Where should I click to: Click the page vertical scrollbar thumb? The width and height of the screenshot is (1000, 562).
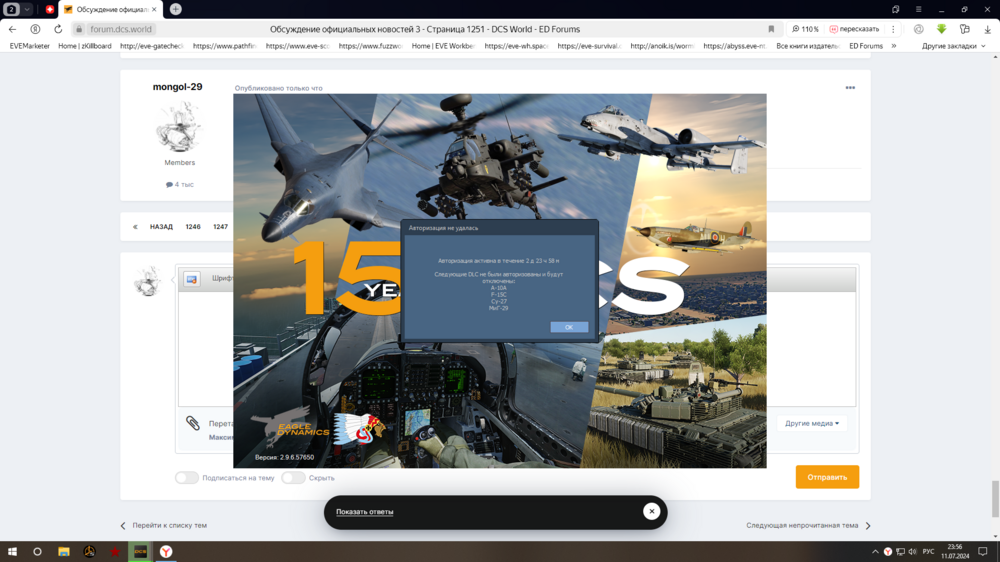(x=996, y=499)
